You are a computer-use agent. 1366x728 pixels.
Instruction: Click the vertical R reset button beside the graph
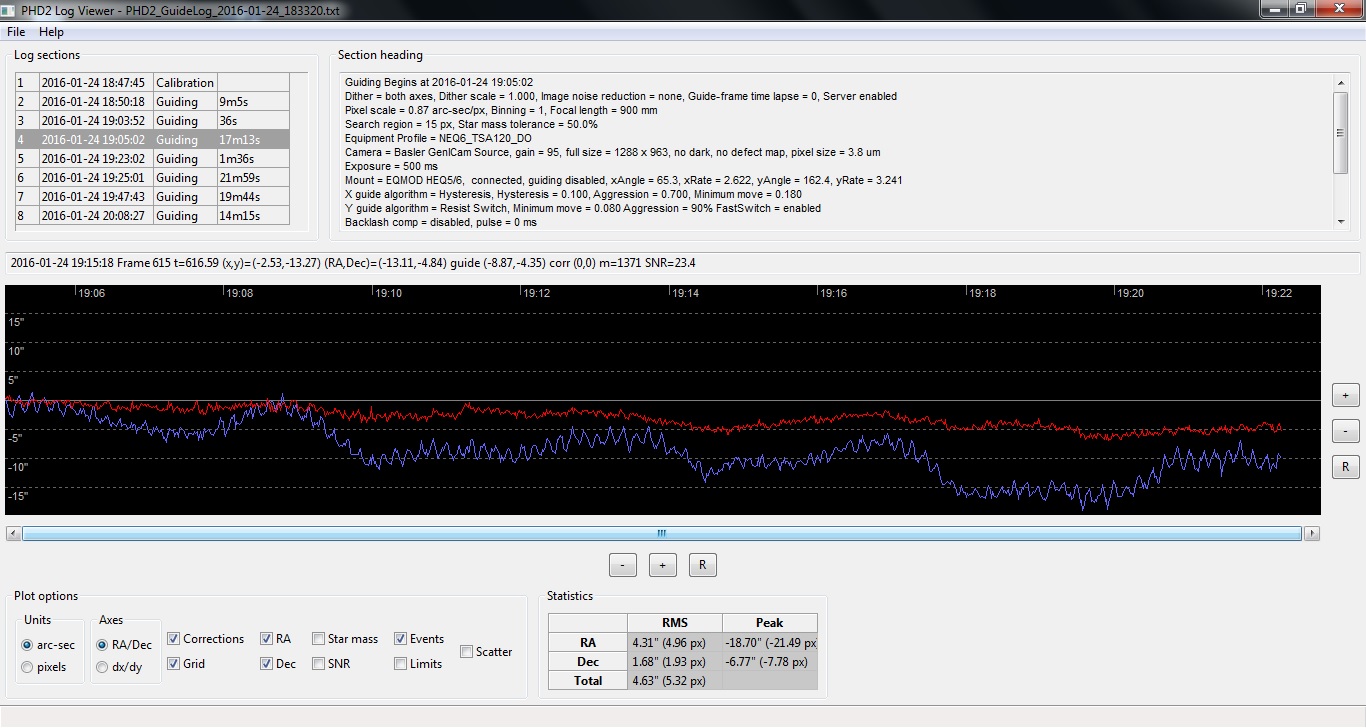click(x=1345, y=467)
